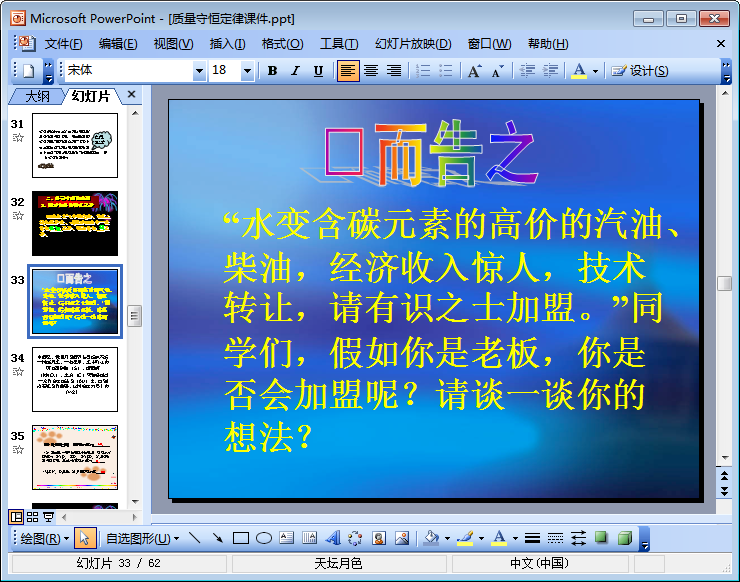Image resolution: width=740 pixels, height=582 pixels.
Task: Switch to the 大纲 outline tab
Action: [37, 96]
